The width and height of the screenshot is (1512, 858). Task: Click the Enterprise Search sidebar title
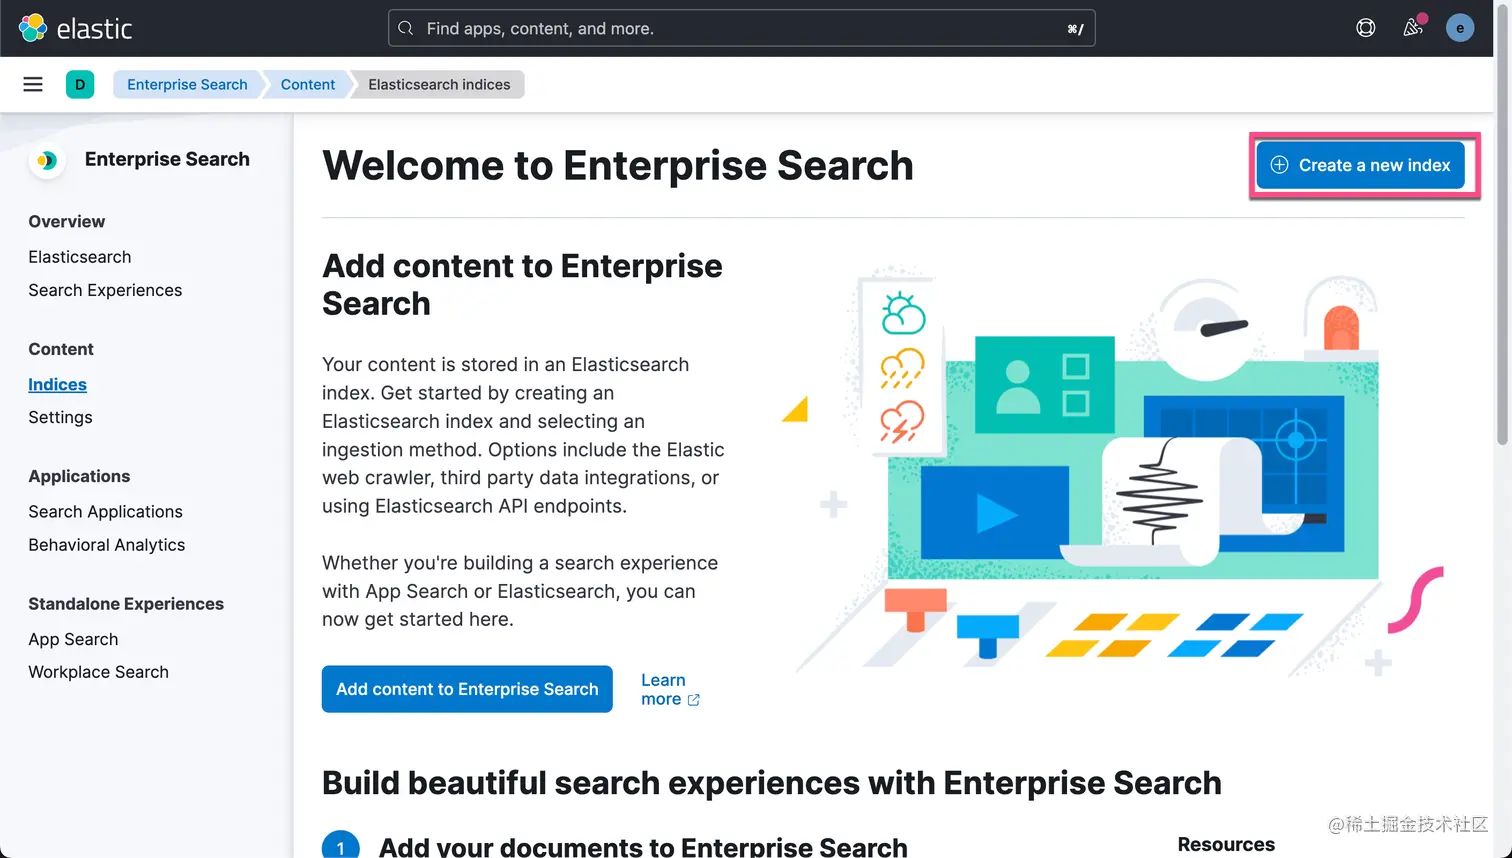point(167,159)
